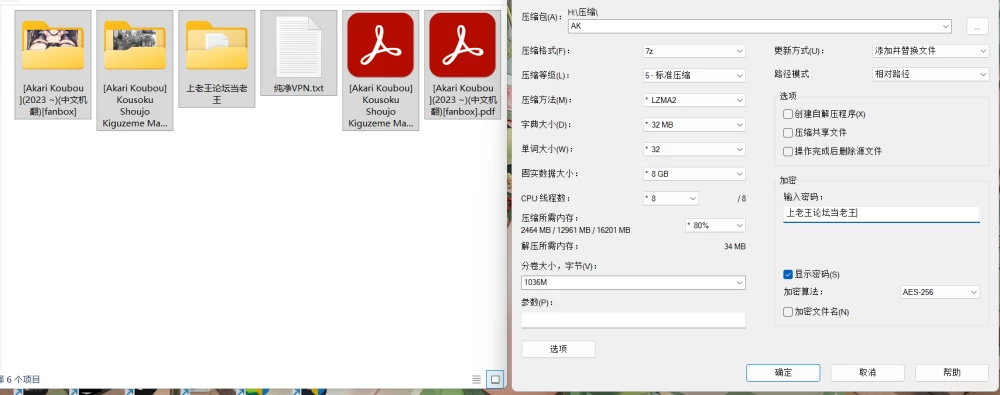The height and width of the screenshot is (395, 1000).
Task: Select the 上老王论坛当老王 folder icon
Action: pyautogui.click(x=217, y=45)
